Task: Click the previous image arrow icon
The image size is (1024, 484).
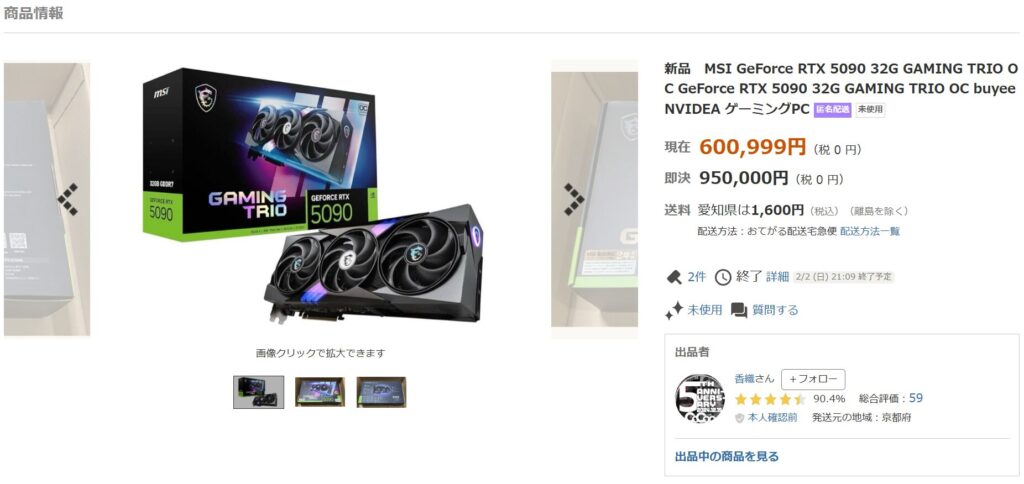Action: (x=68, y=199)
